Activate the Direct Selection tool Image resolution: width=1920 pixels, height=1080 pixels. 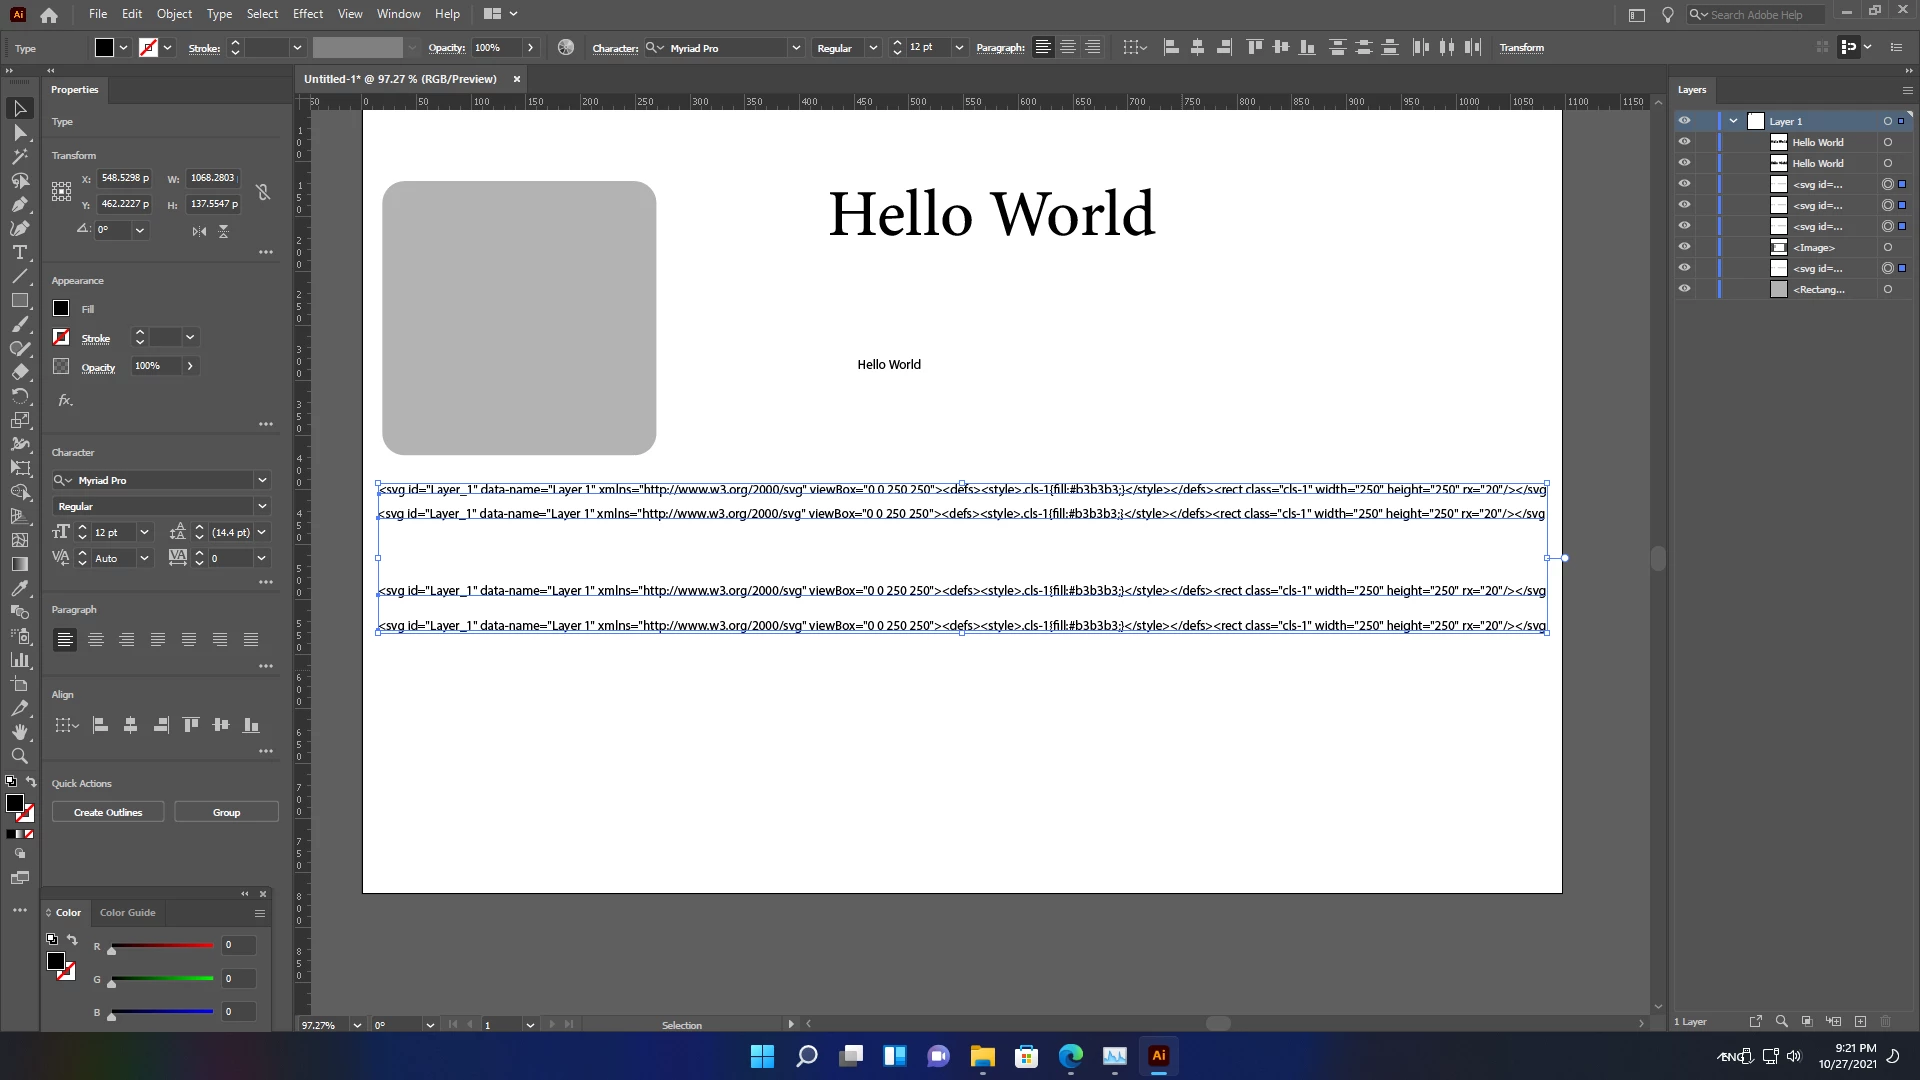click(19, 132)
